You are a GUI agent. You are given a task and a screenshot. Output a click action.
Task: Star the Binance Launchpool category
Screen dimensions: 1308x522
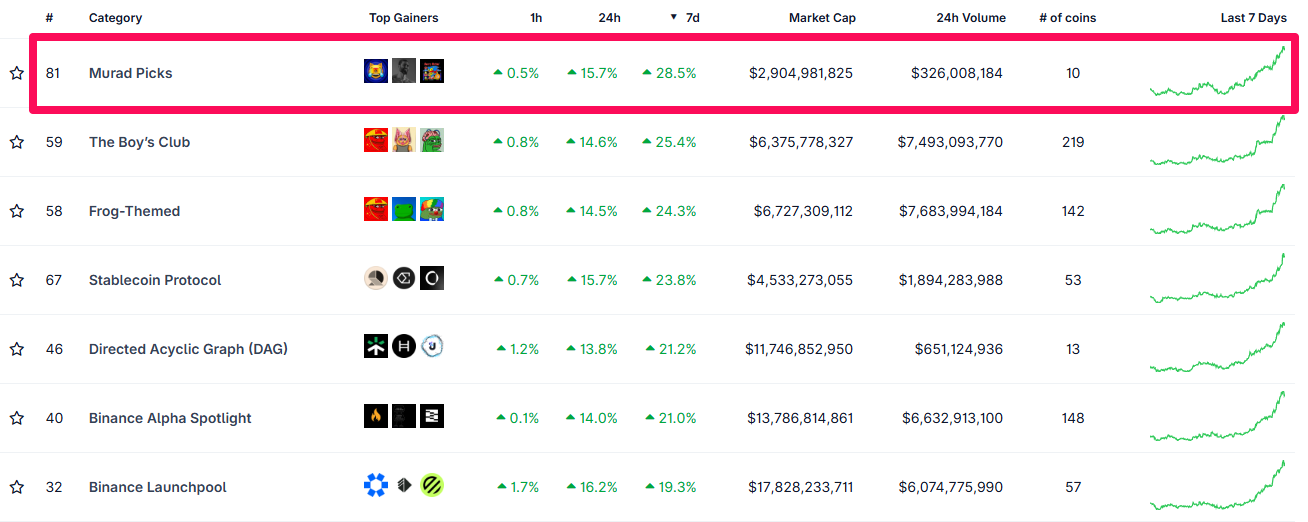pos(17,487)
